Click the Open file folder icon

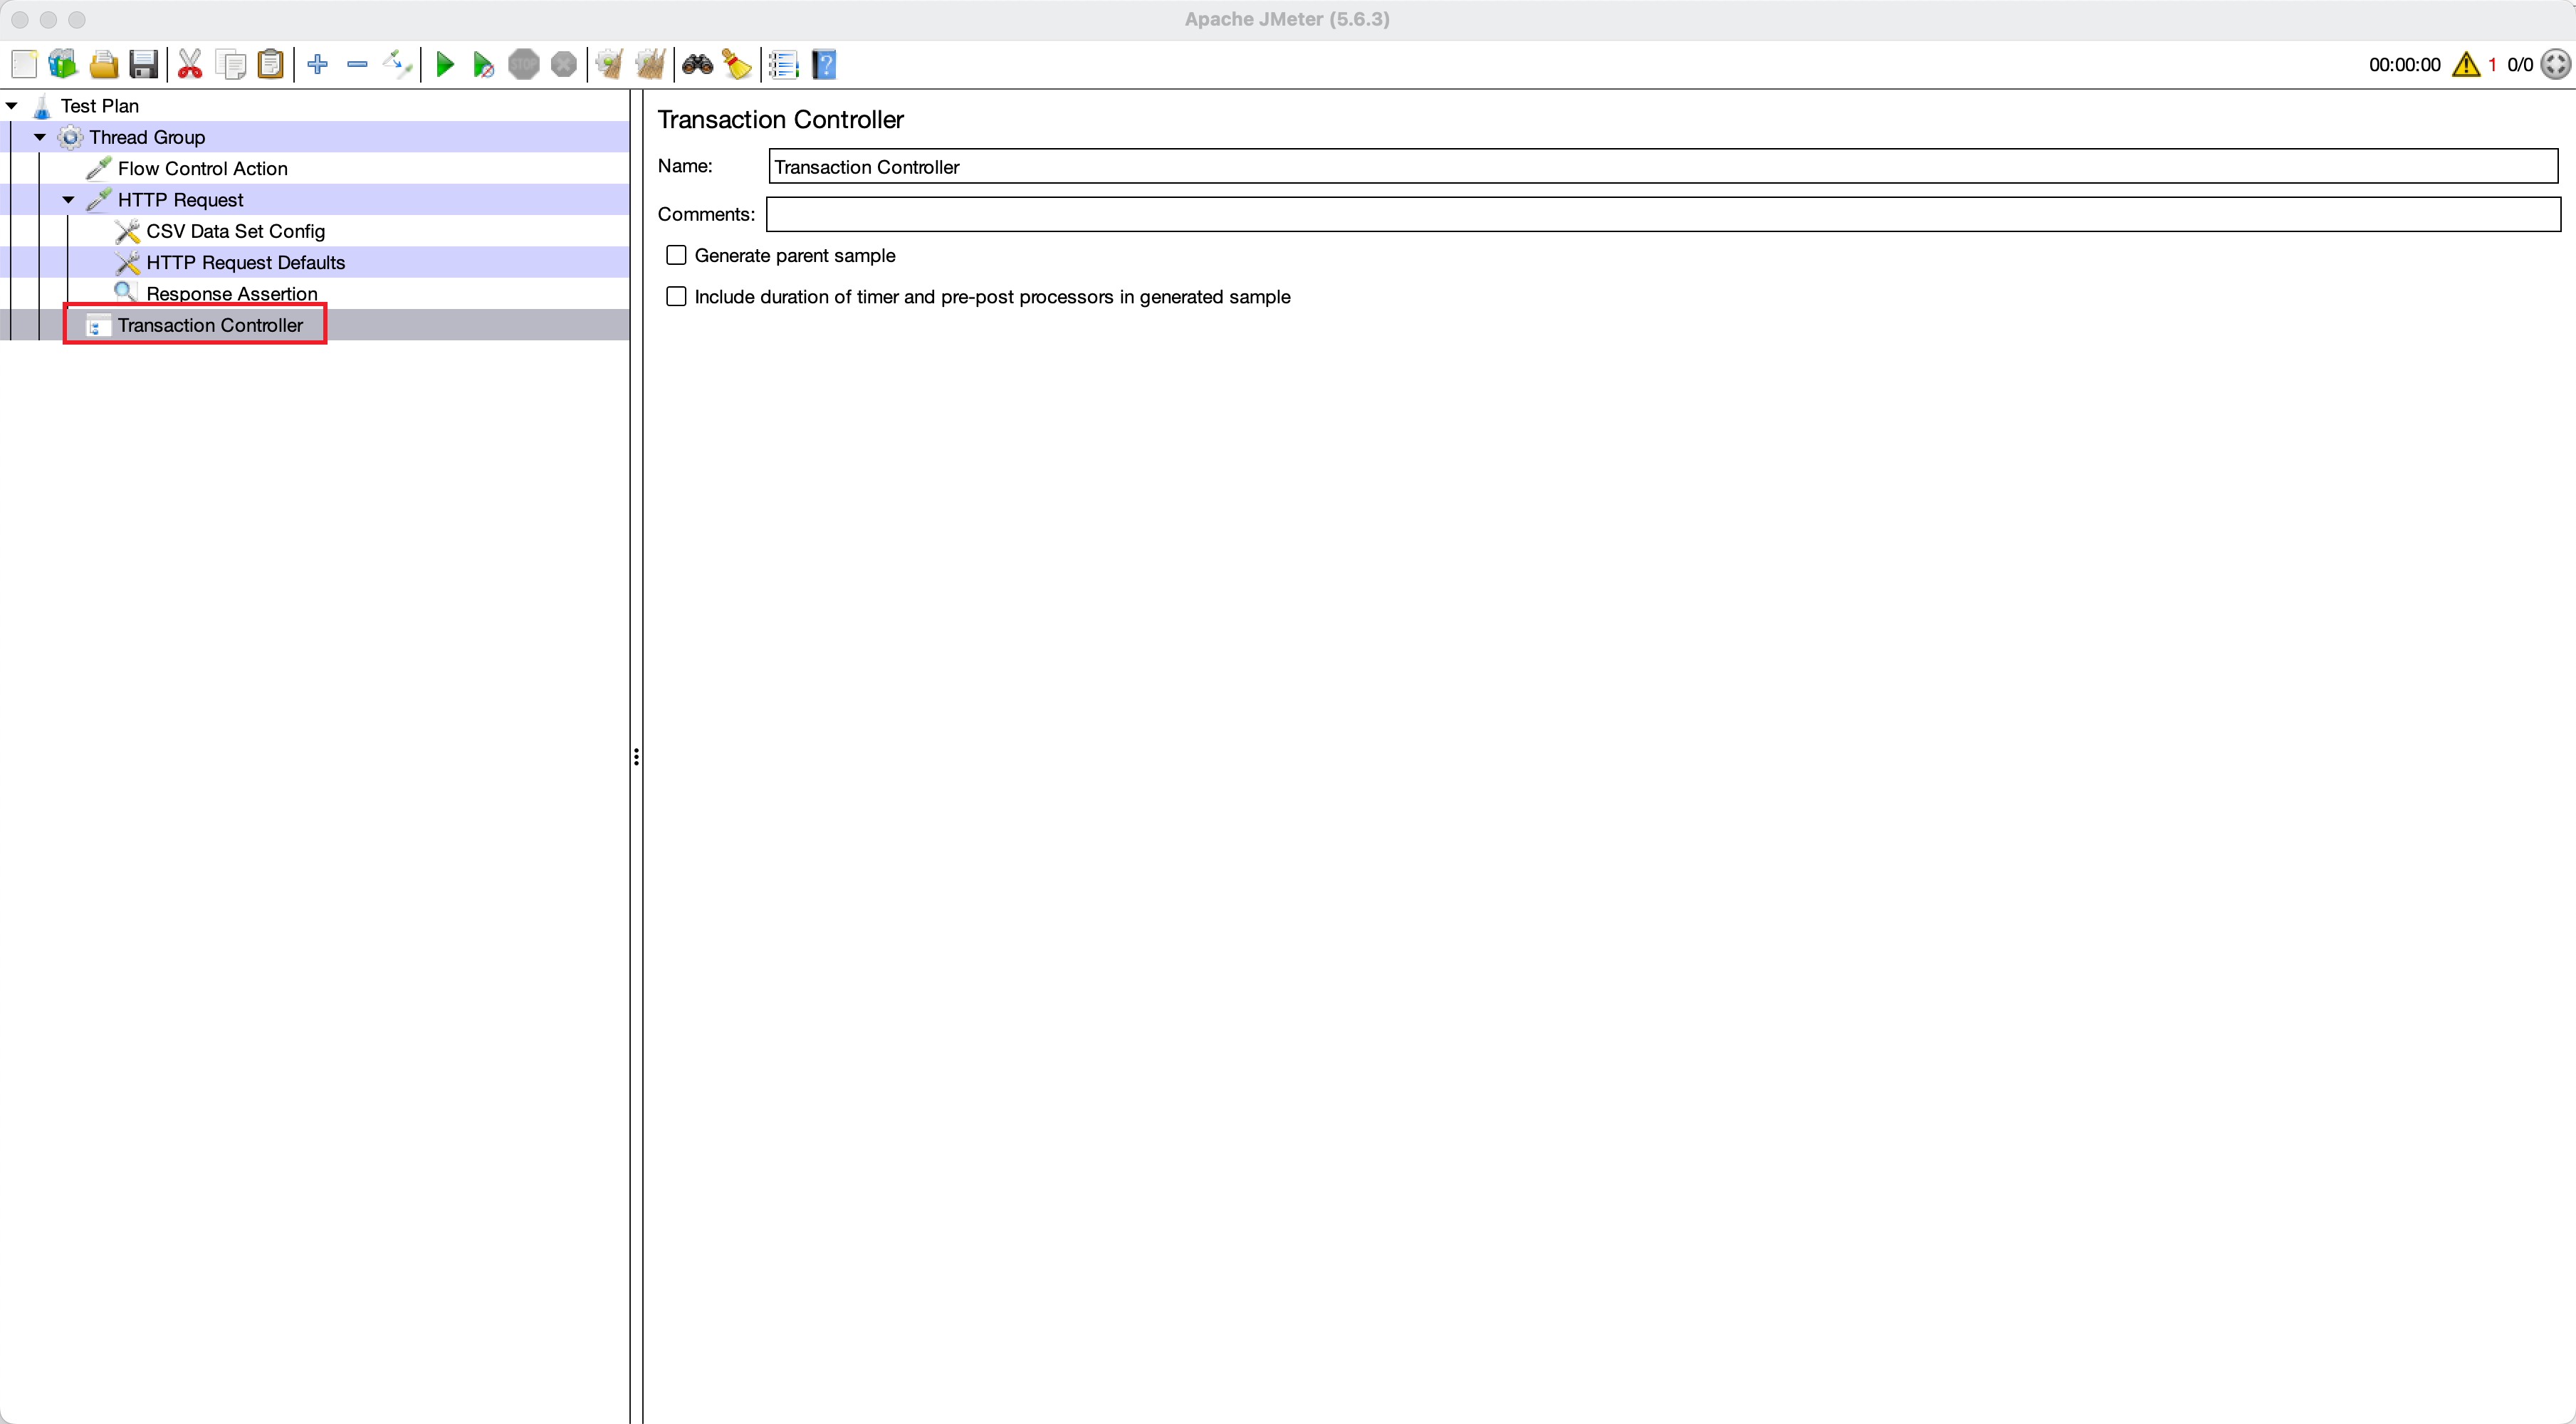pos(104,65)
